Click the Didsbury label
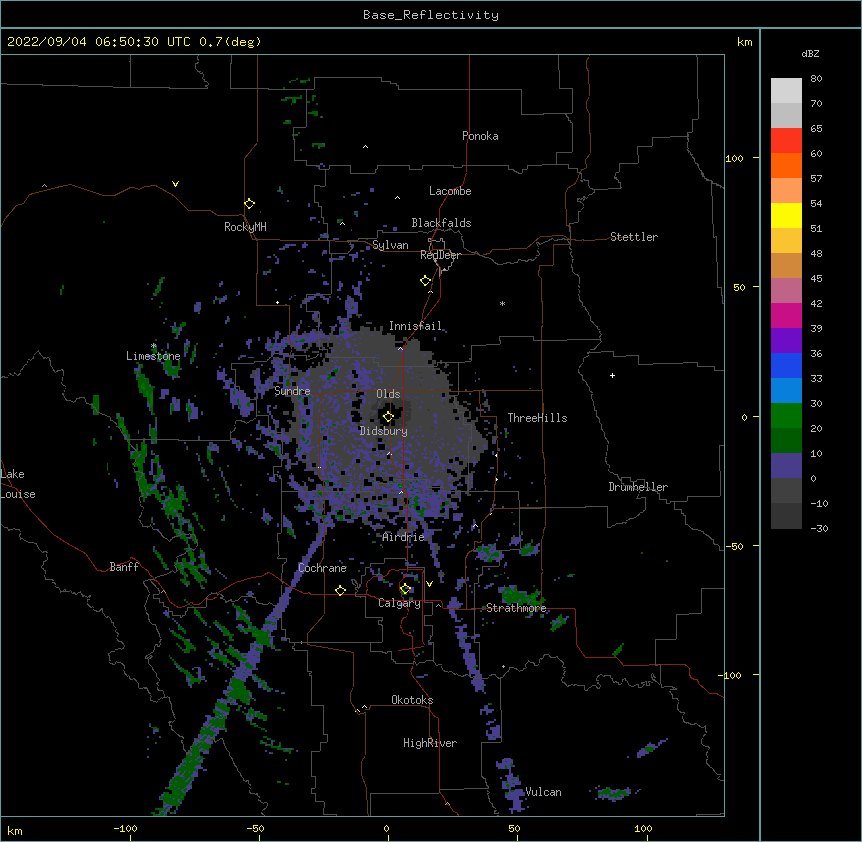Screen dimensions: 862x842 coord(384,431)
